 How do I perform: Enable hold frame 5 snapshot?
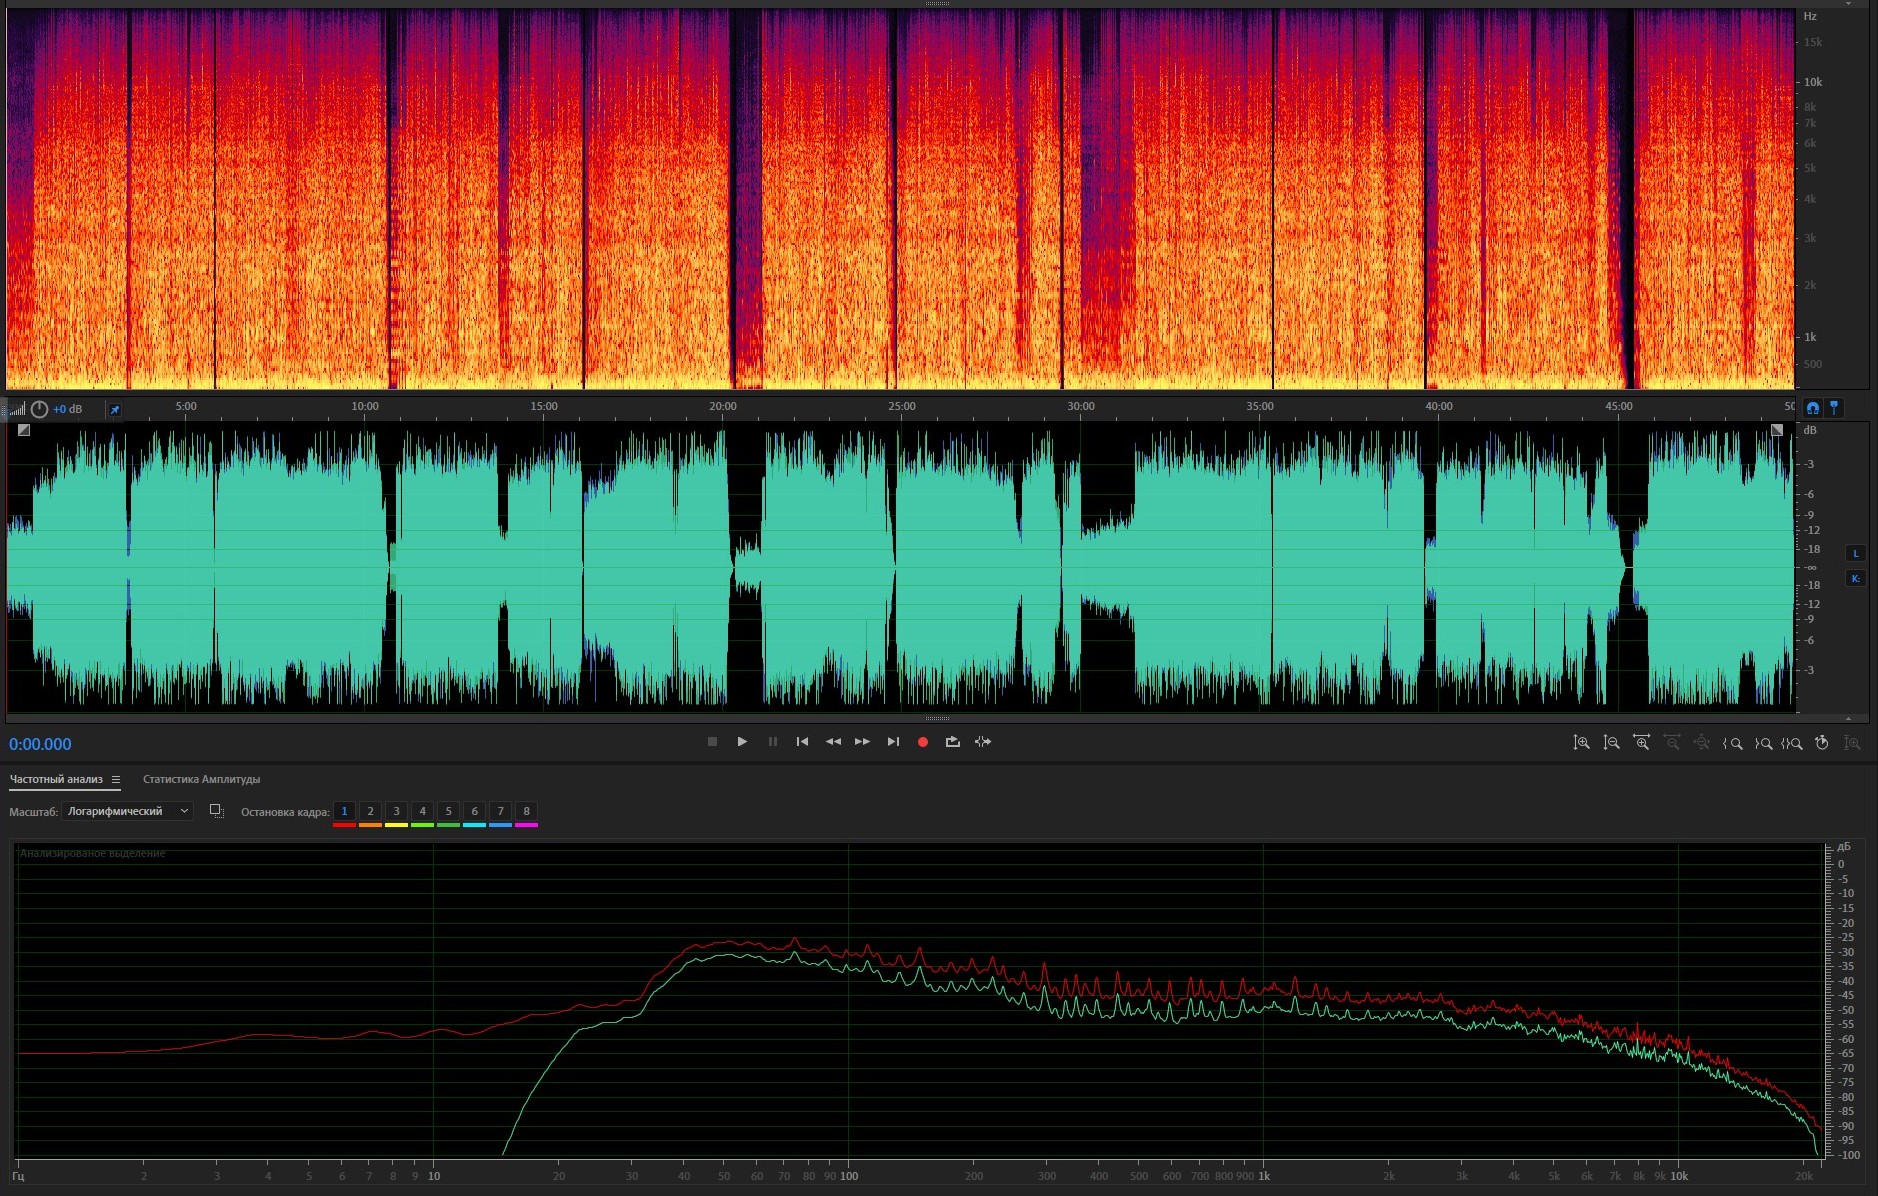click(x=448, y=812)
